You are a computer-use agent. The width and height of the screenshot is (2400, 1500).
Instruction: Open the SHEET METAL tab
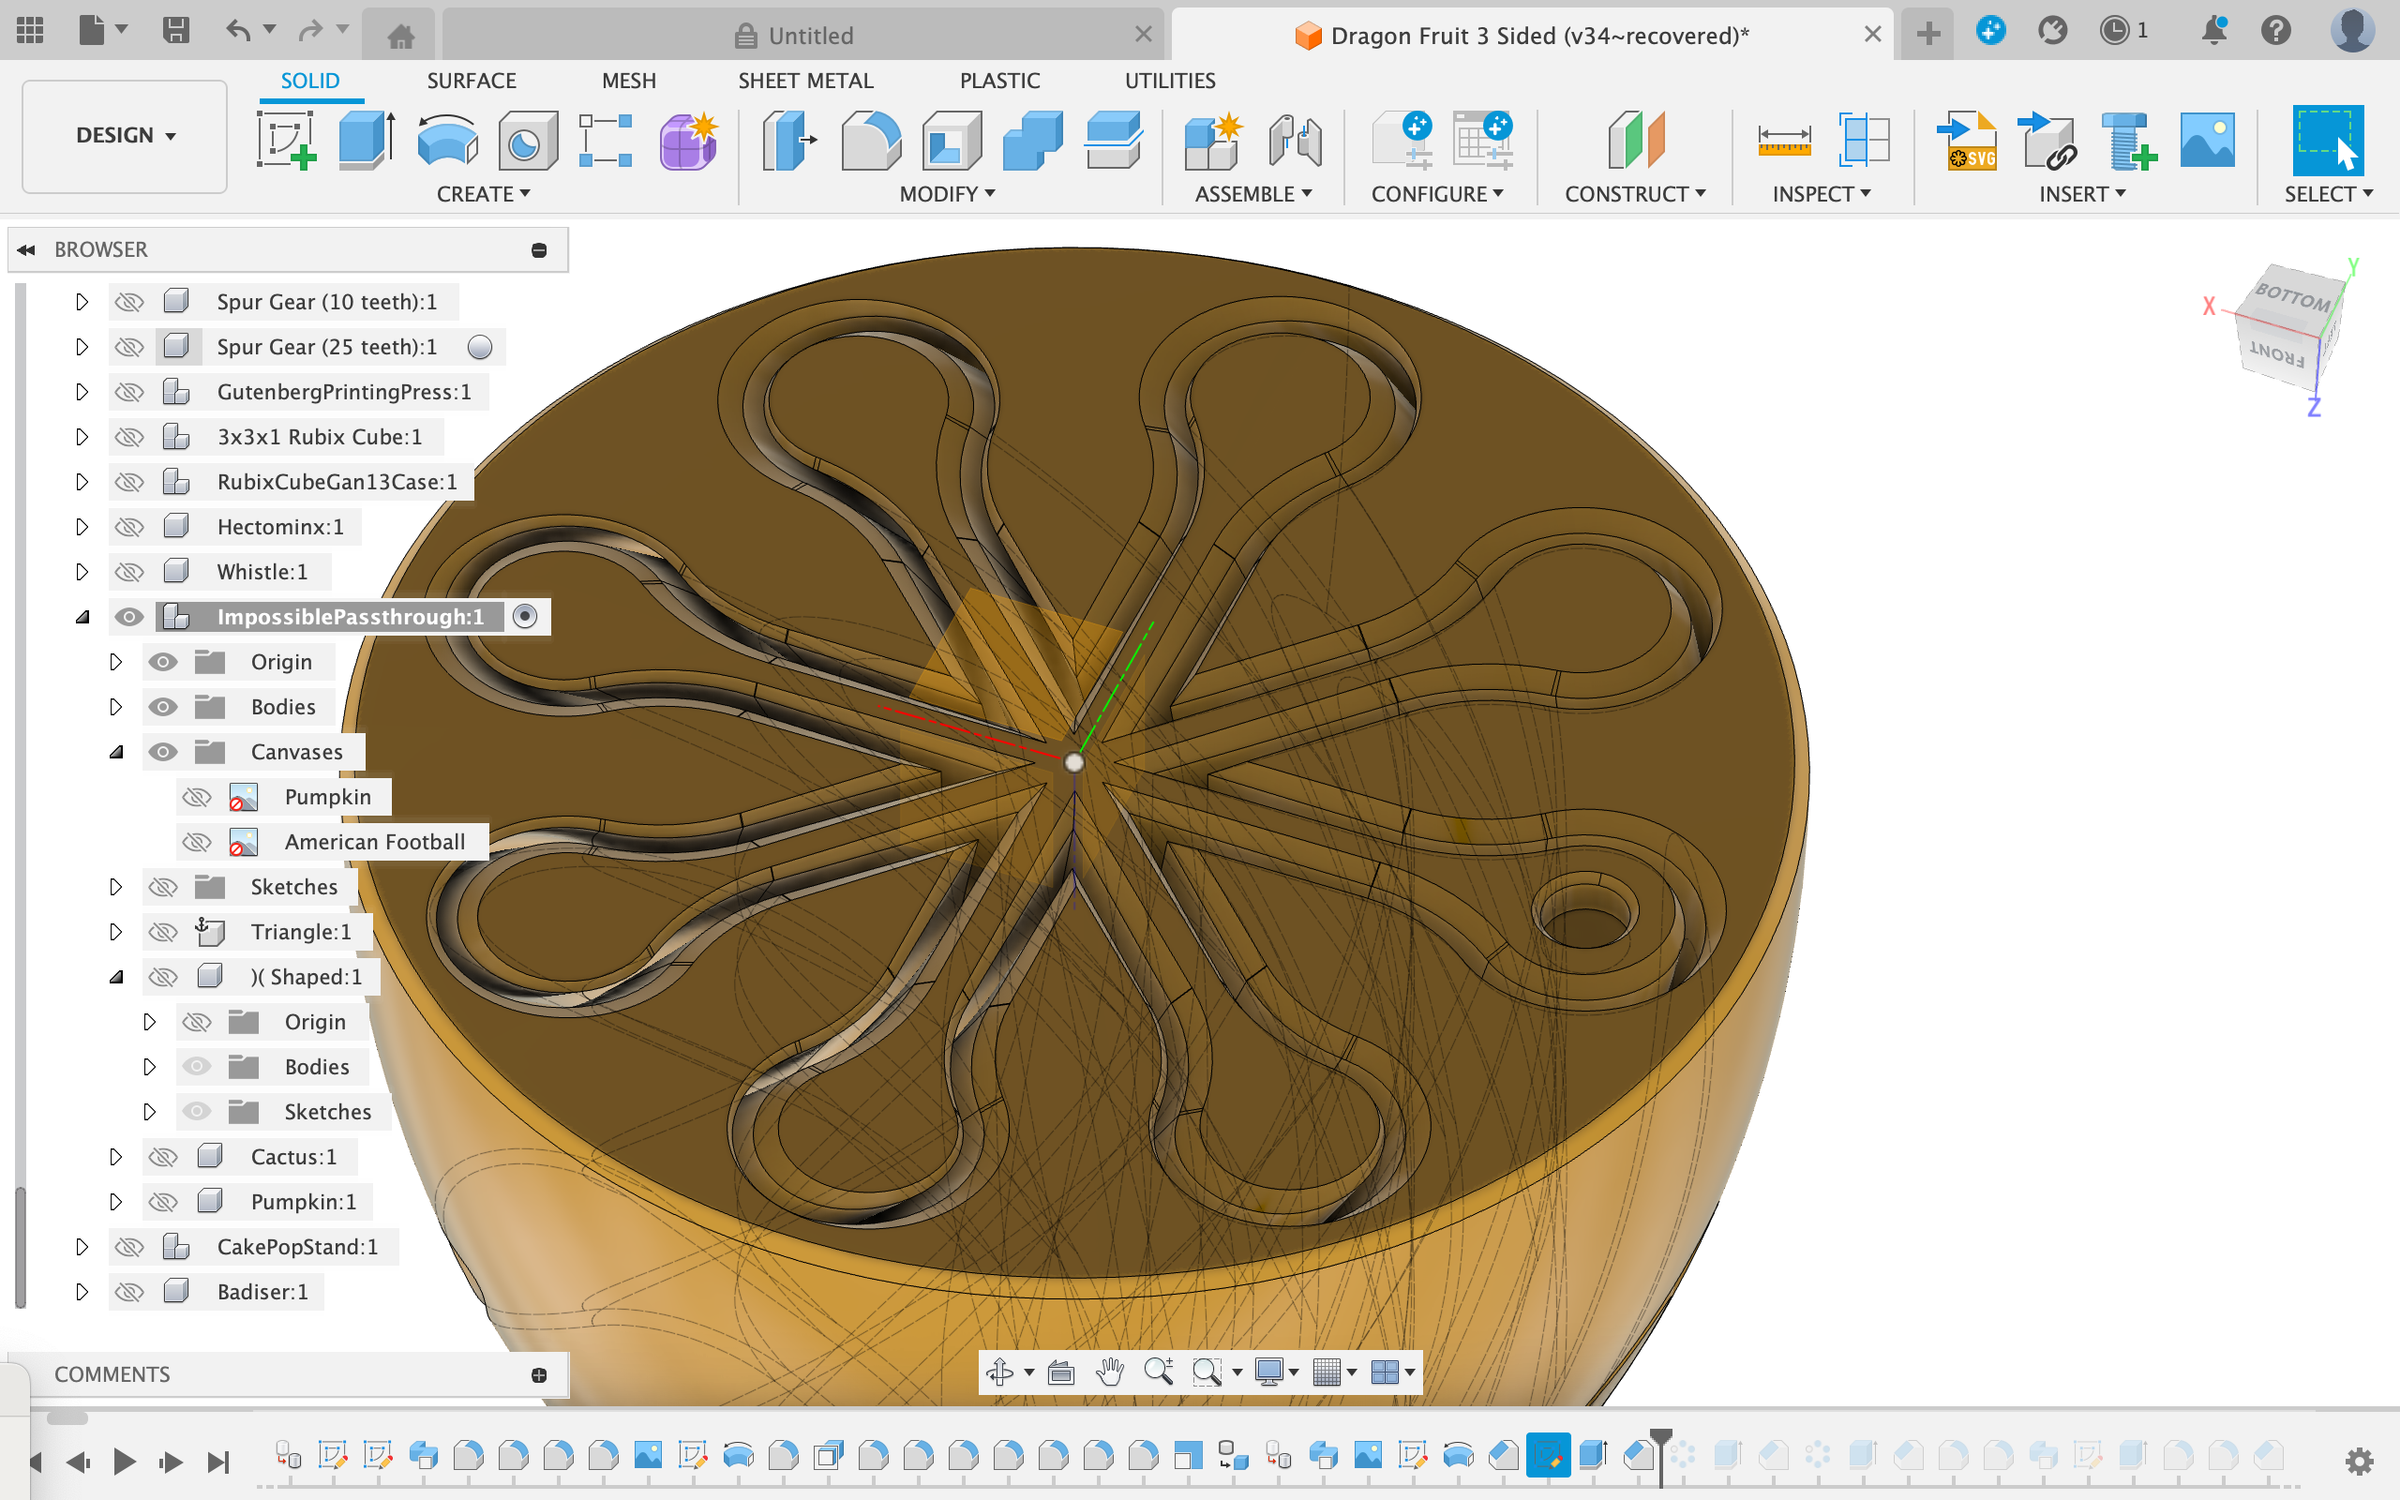coord(805,80)
